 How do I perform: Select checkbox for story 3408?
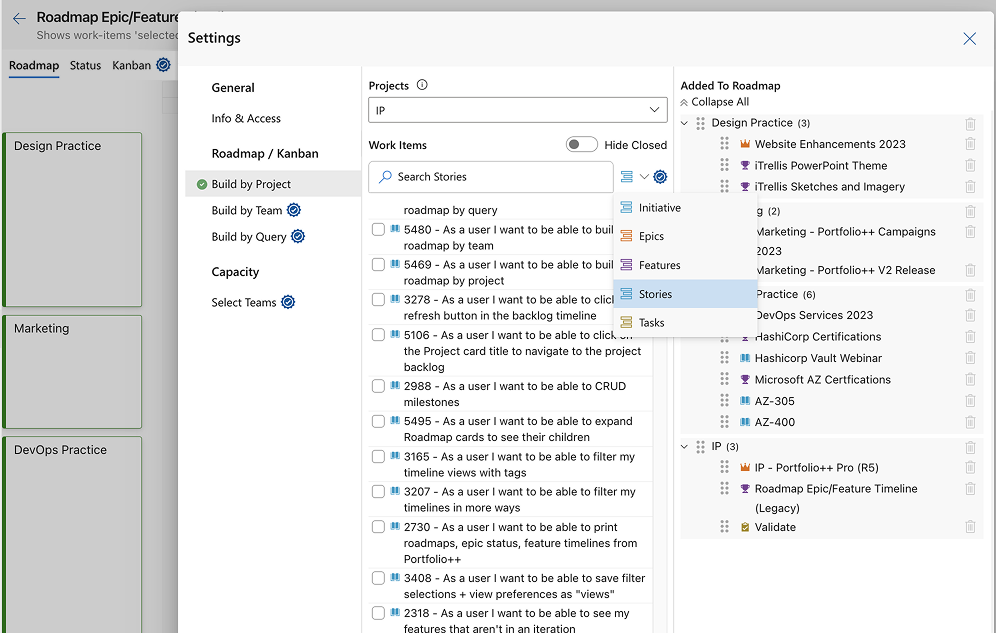coord(378,578)
